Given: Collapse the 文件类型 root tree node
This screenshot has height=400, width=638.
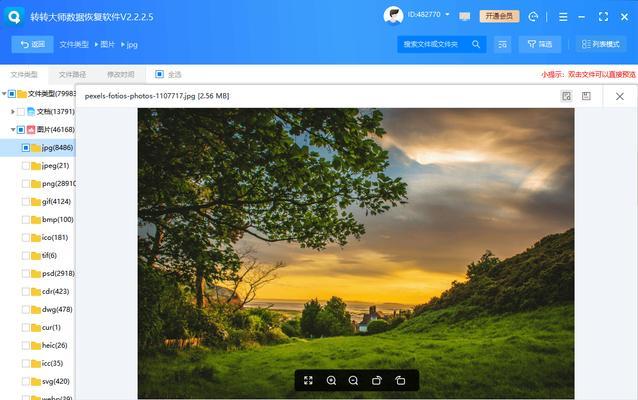Looking at the screenshot, I should click(4, 94).
